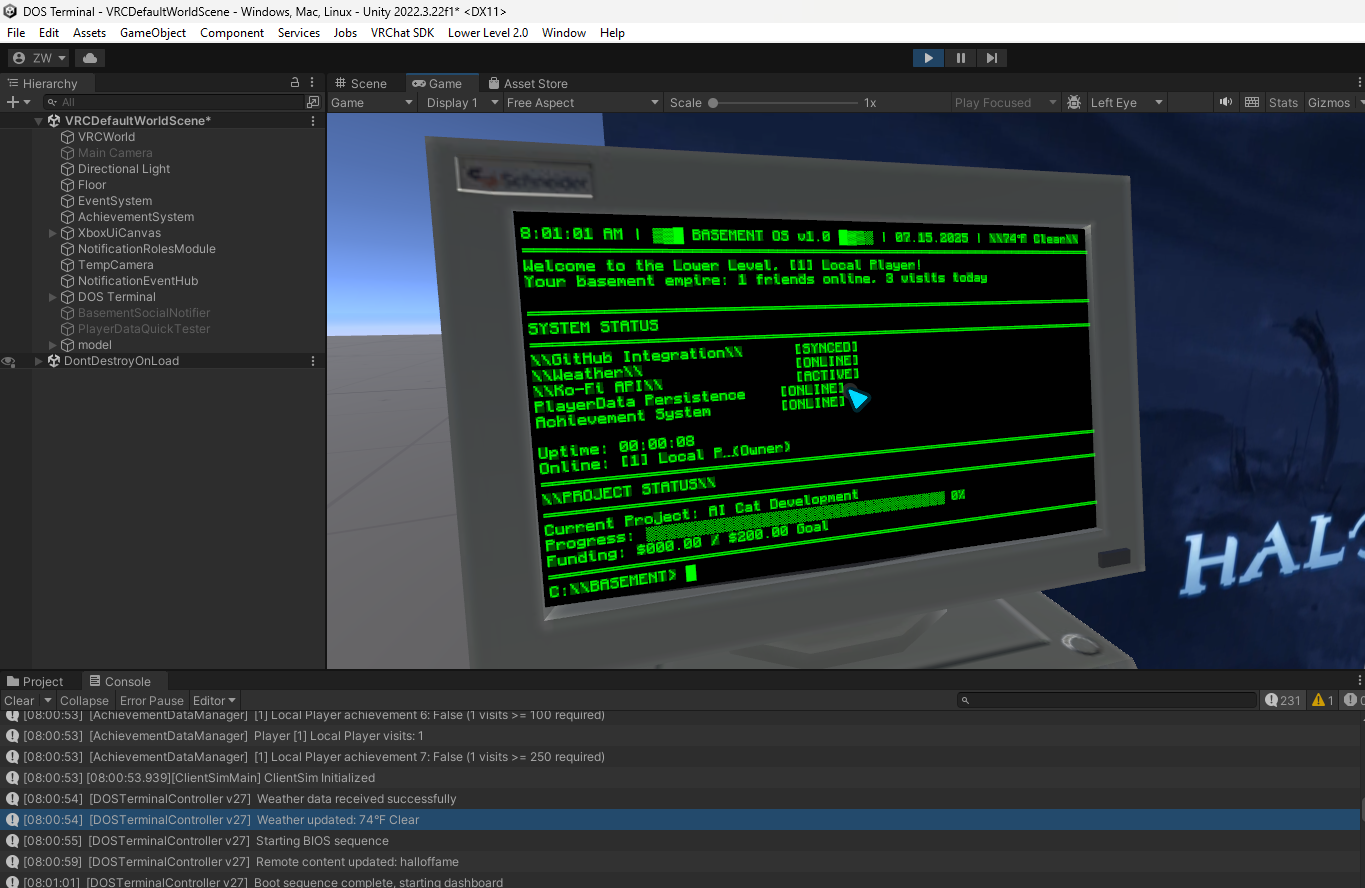Click the plus icon to create an object

pyautogui.click(x=12, y=102)
